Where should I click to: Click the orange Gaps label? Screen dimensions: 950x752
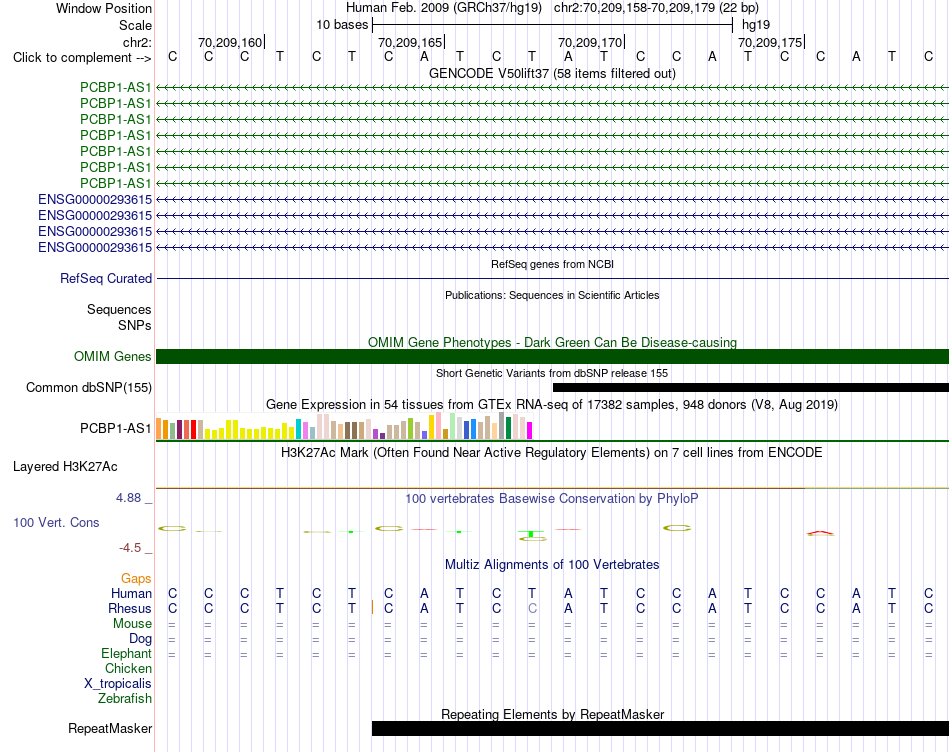click(136, 579)
